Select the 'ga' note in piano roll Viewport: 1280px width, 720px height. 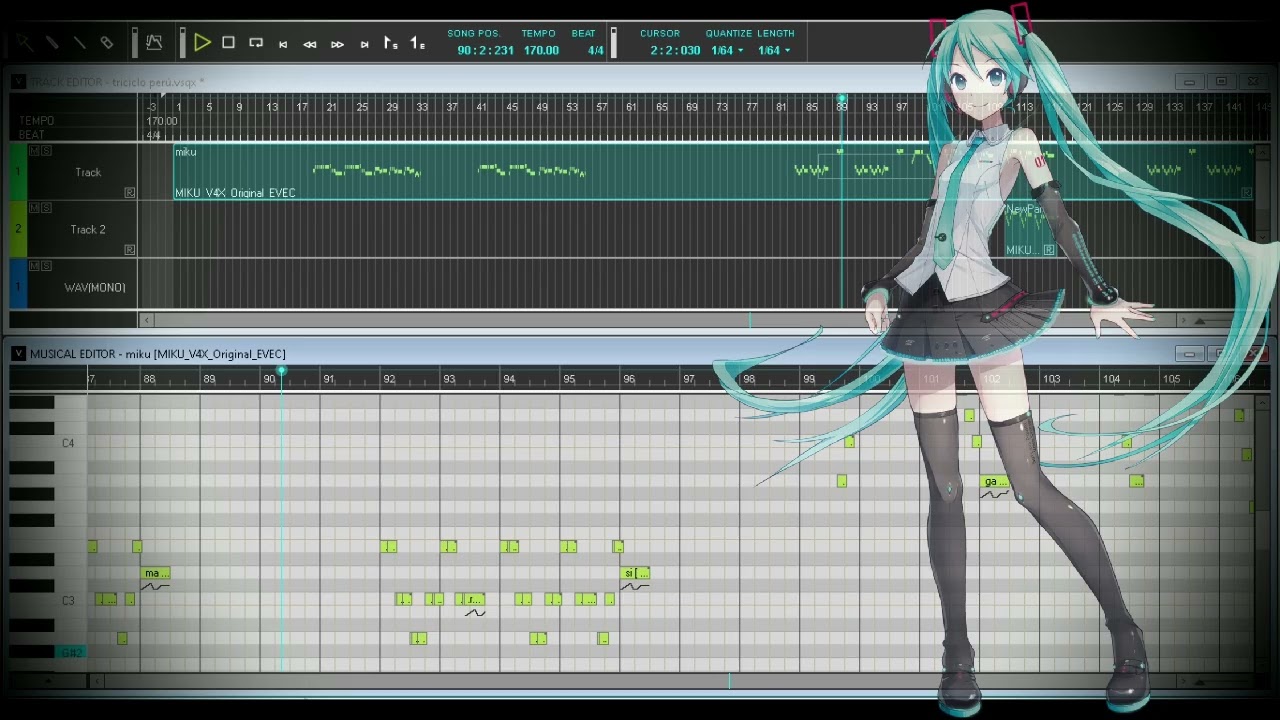[x=994, y=481]
